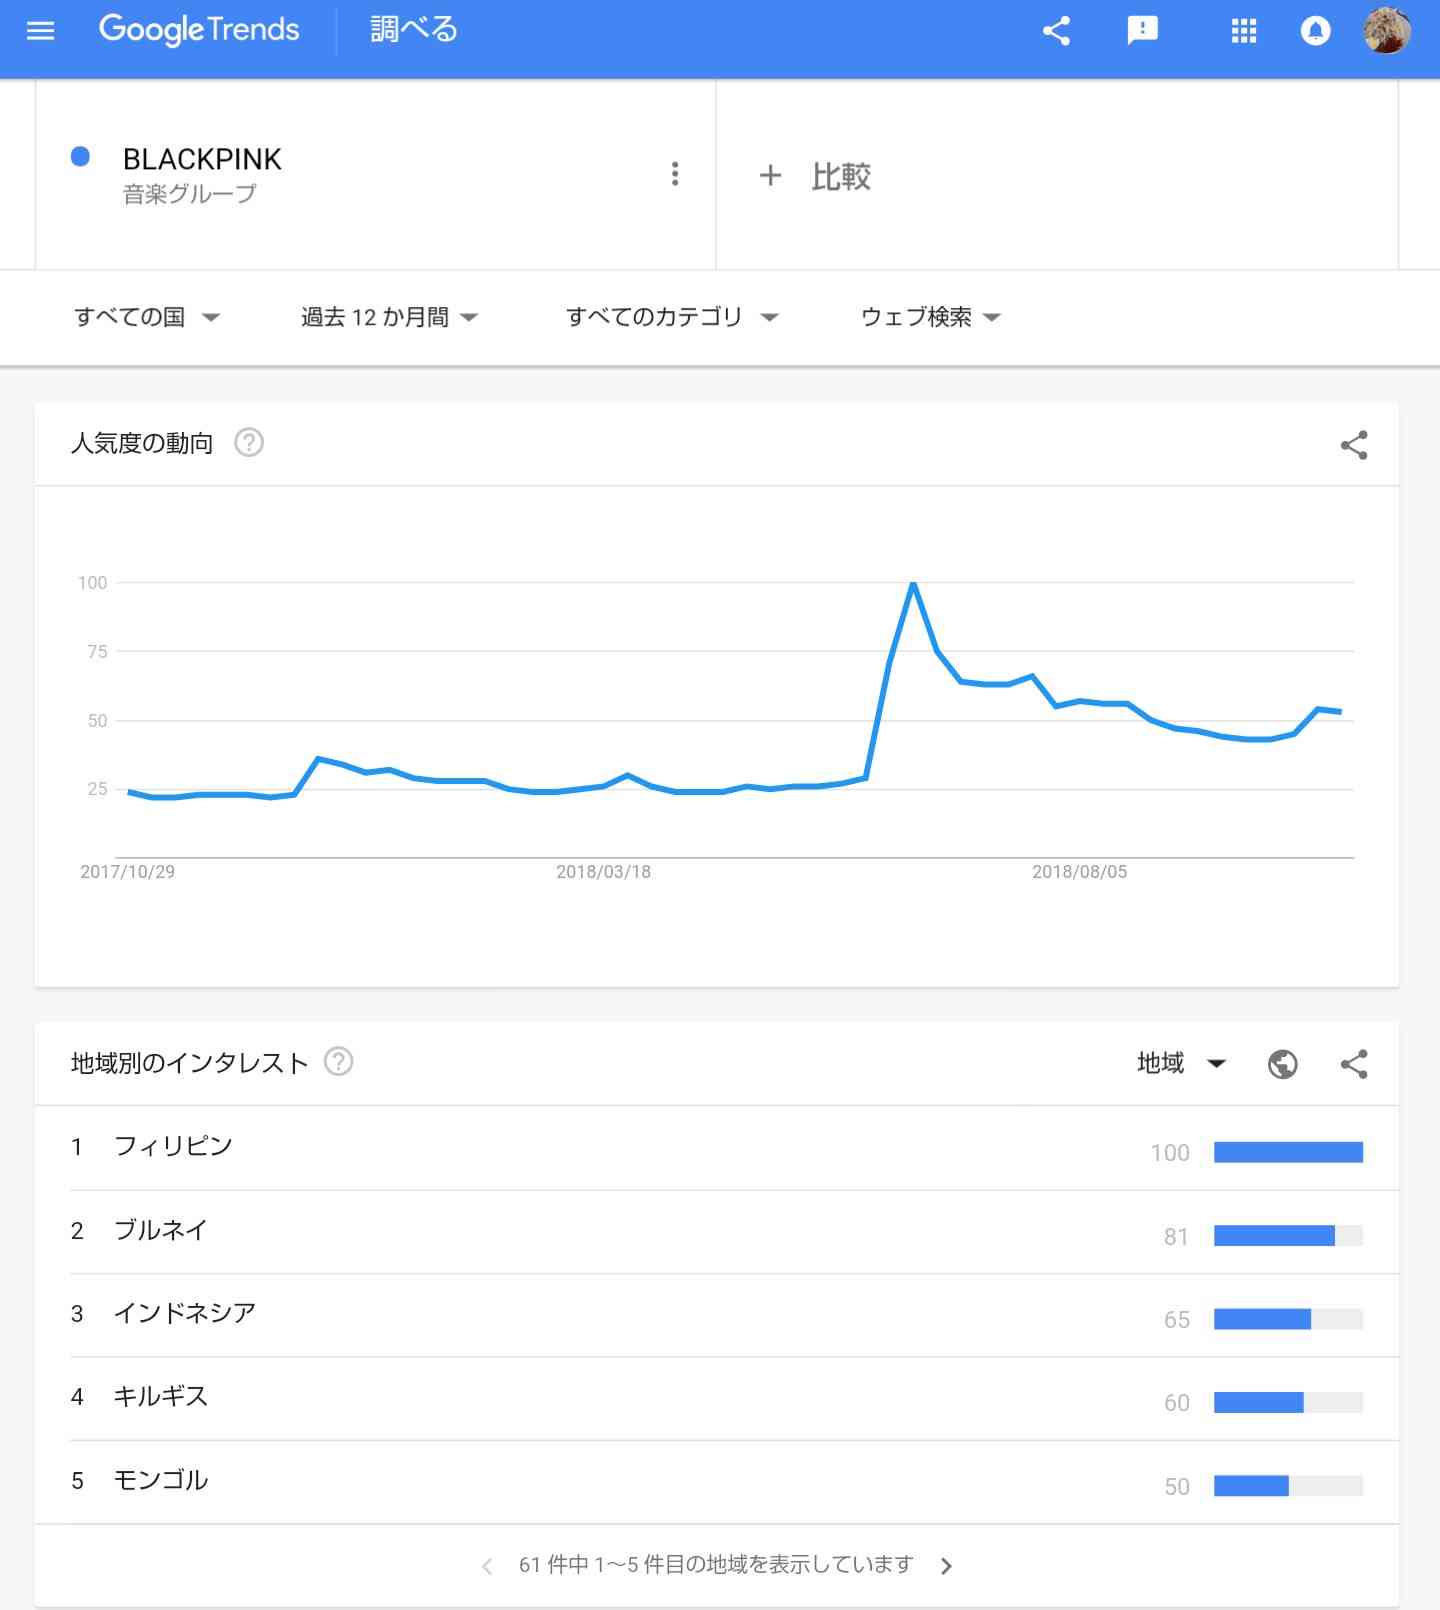The image size is (1440, 1610).
Task: Expand the 地域 resolution dropdown
Action: (x=1181, y=1063)
